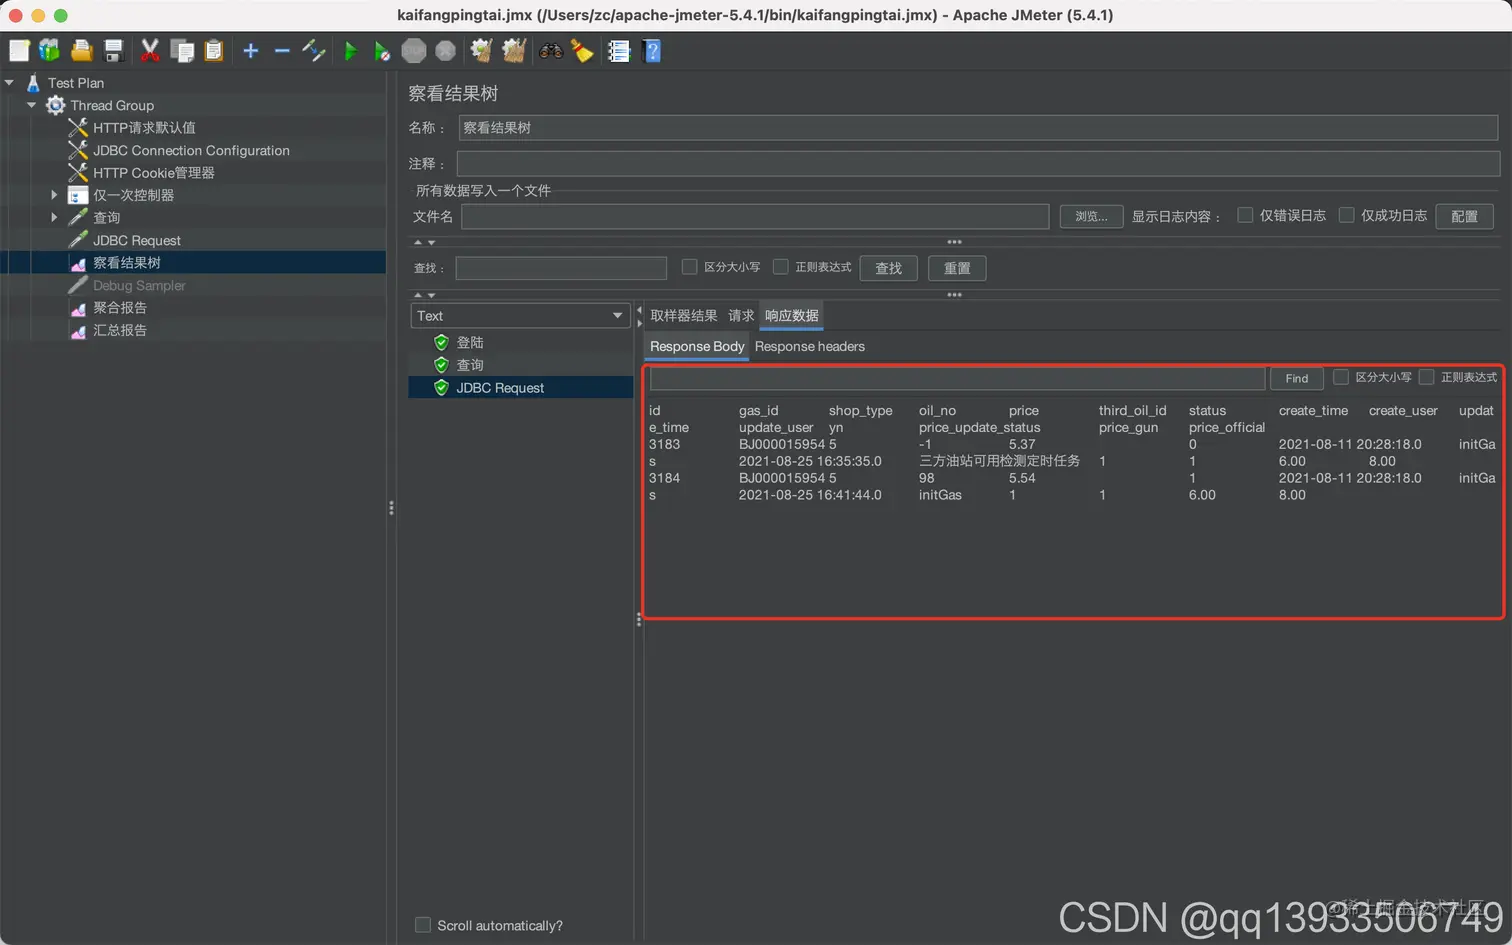Image resolution: width=1512 pixels, height=945 pixels.
Task: Open Search with binoculars icon
Action: [551, 51]
